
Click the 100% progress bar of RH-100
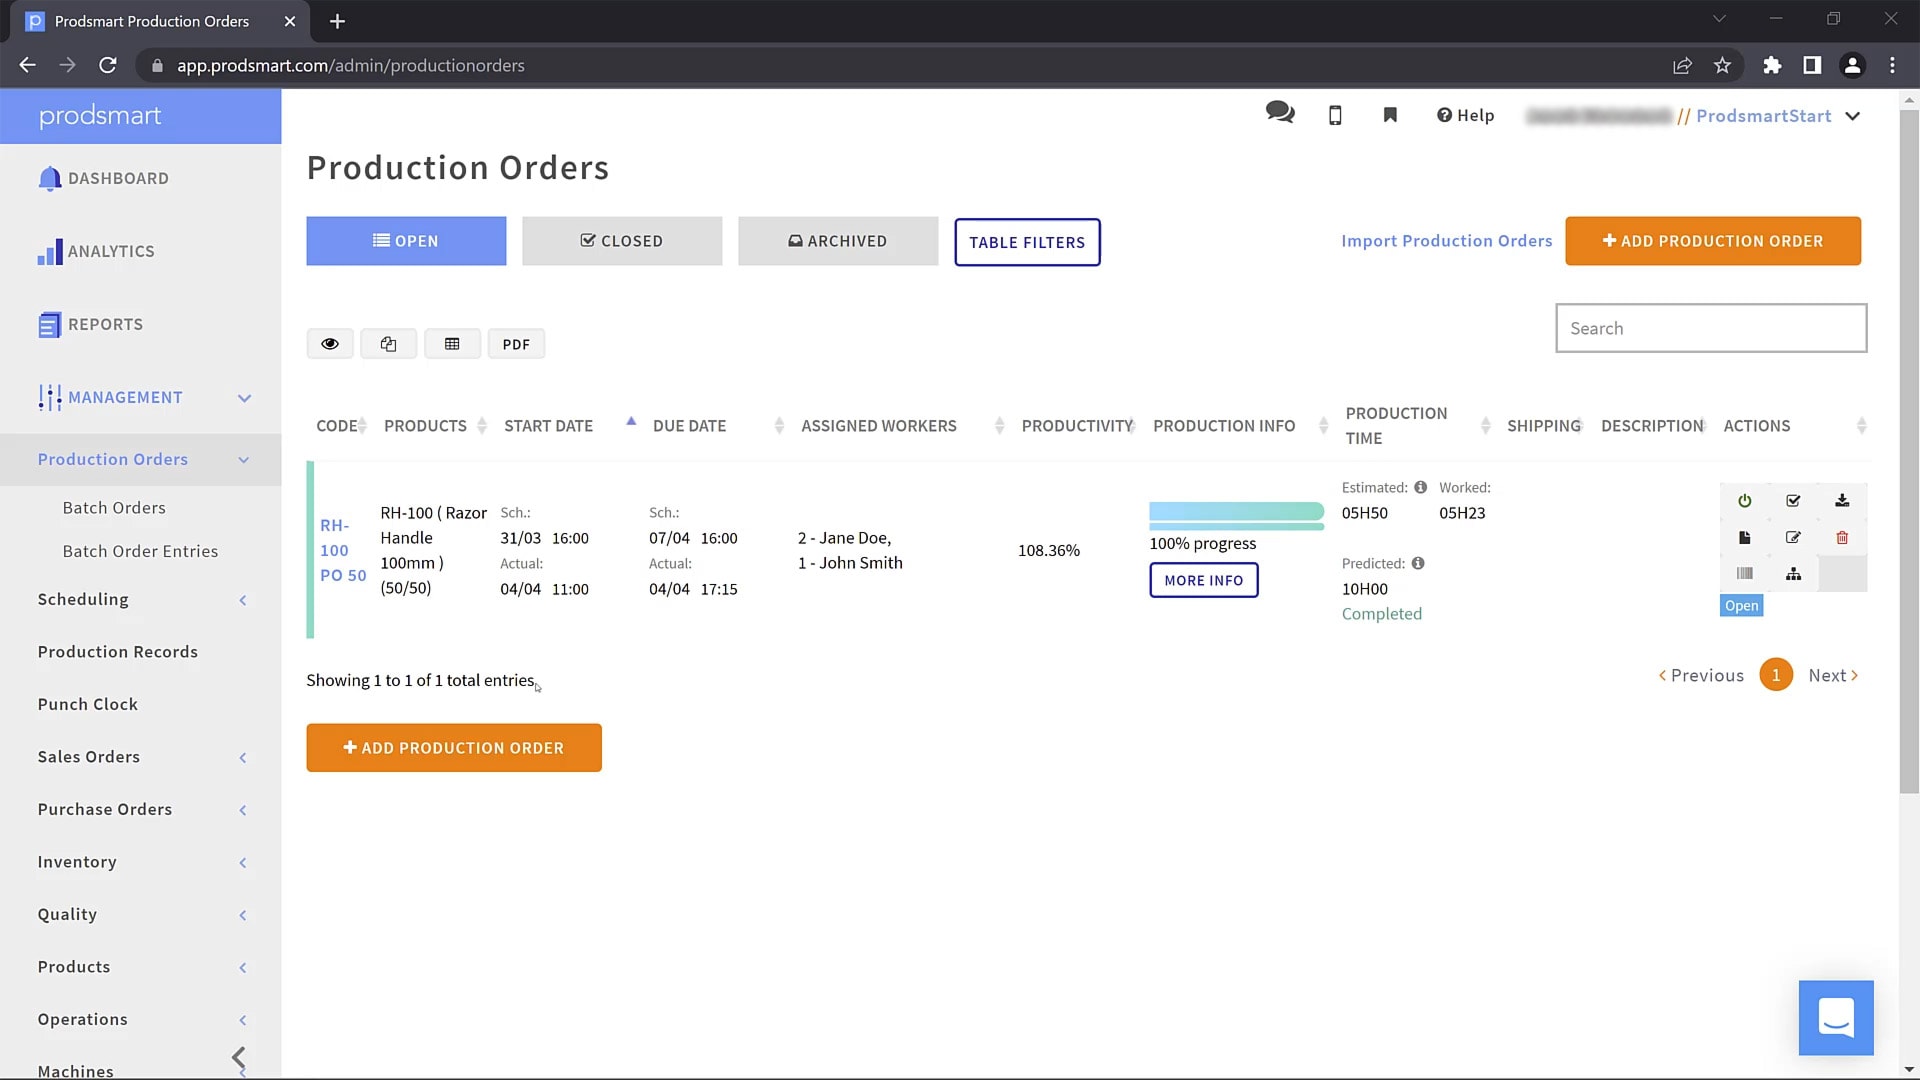click(1236, 513)
